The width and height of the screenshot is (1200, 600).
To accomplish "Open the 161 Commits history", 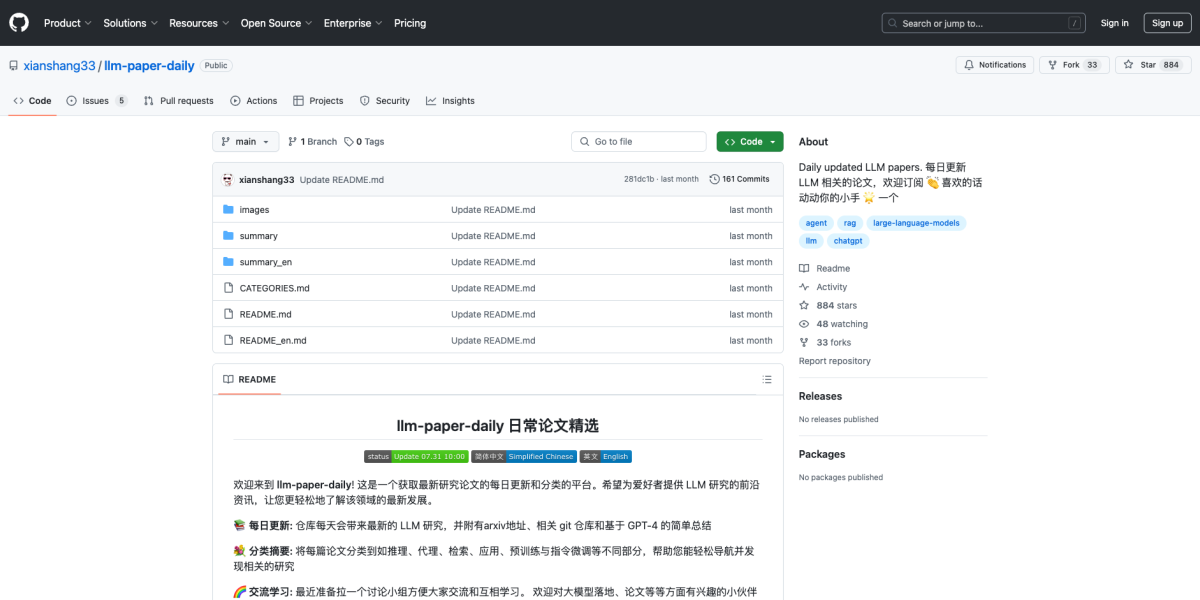I will 740,179.
